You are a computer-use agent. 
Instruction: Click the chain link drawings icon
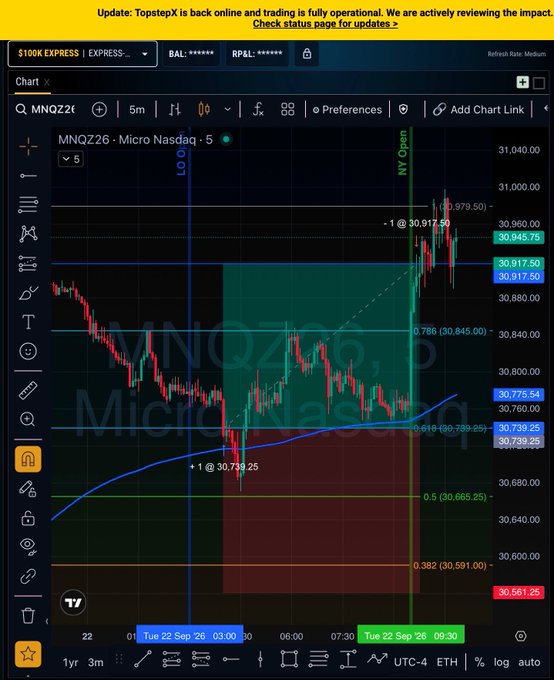pyautogui.click(x=28, y=576)
